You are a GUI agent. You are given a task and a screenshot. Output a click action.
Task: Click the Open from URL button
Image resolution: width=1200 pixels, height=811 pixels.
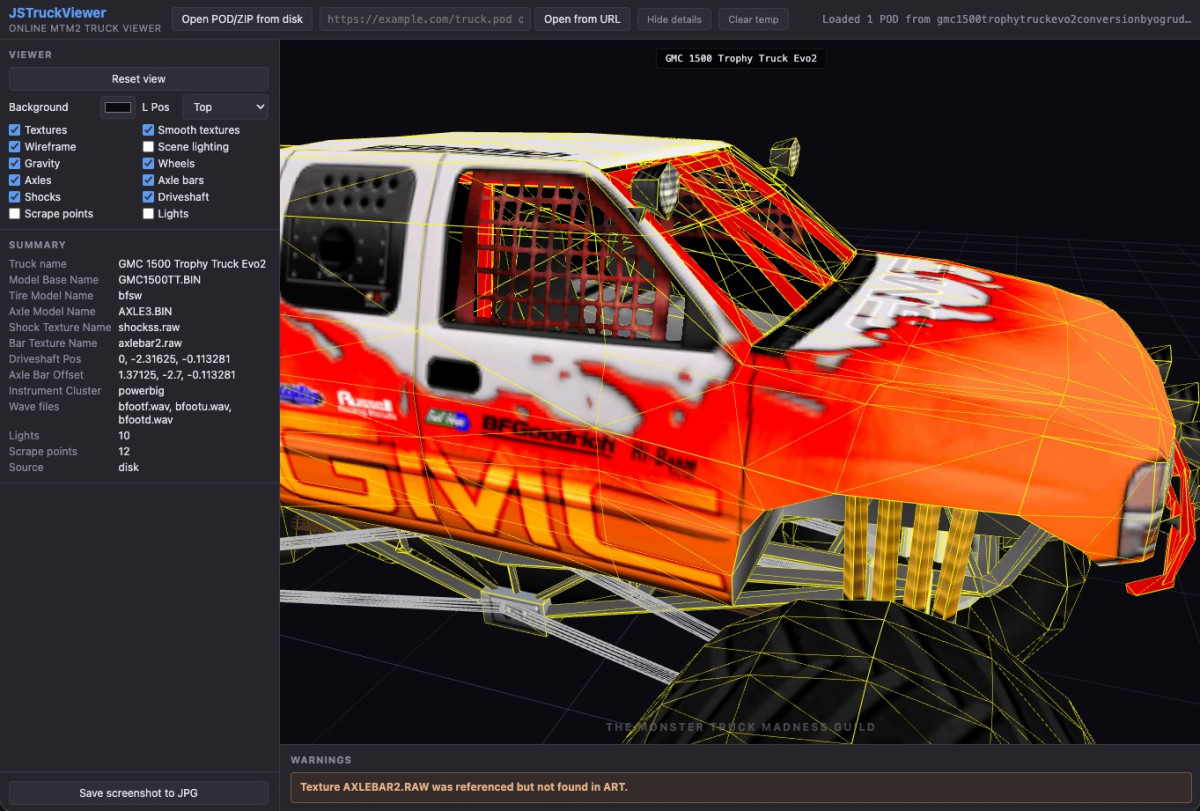click(x=582, y=19)
